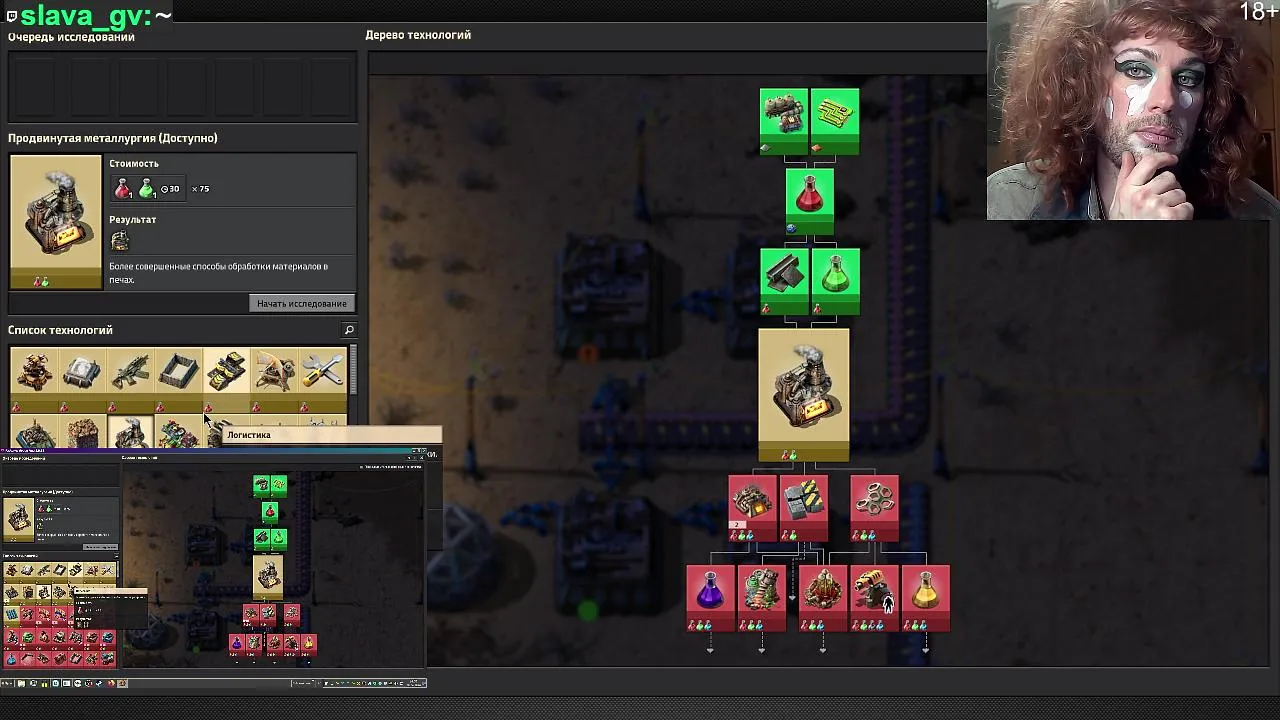Pick the technology icon left of repair tools

pyautogui.click(x=274, y=380)
